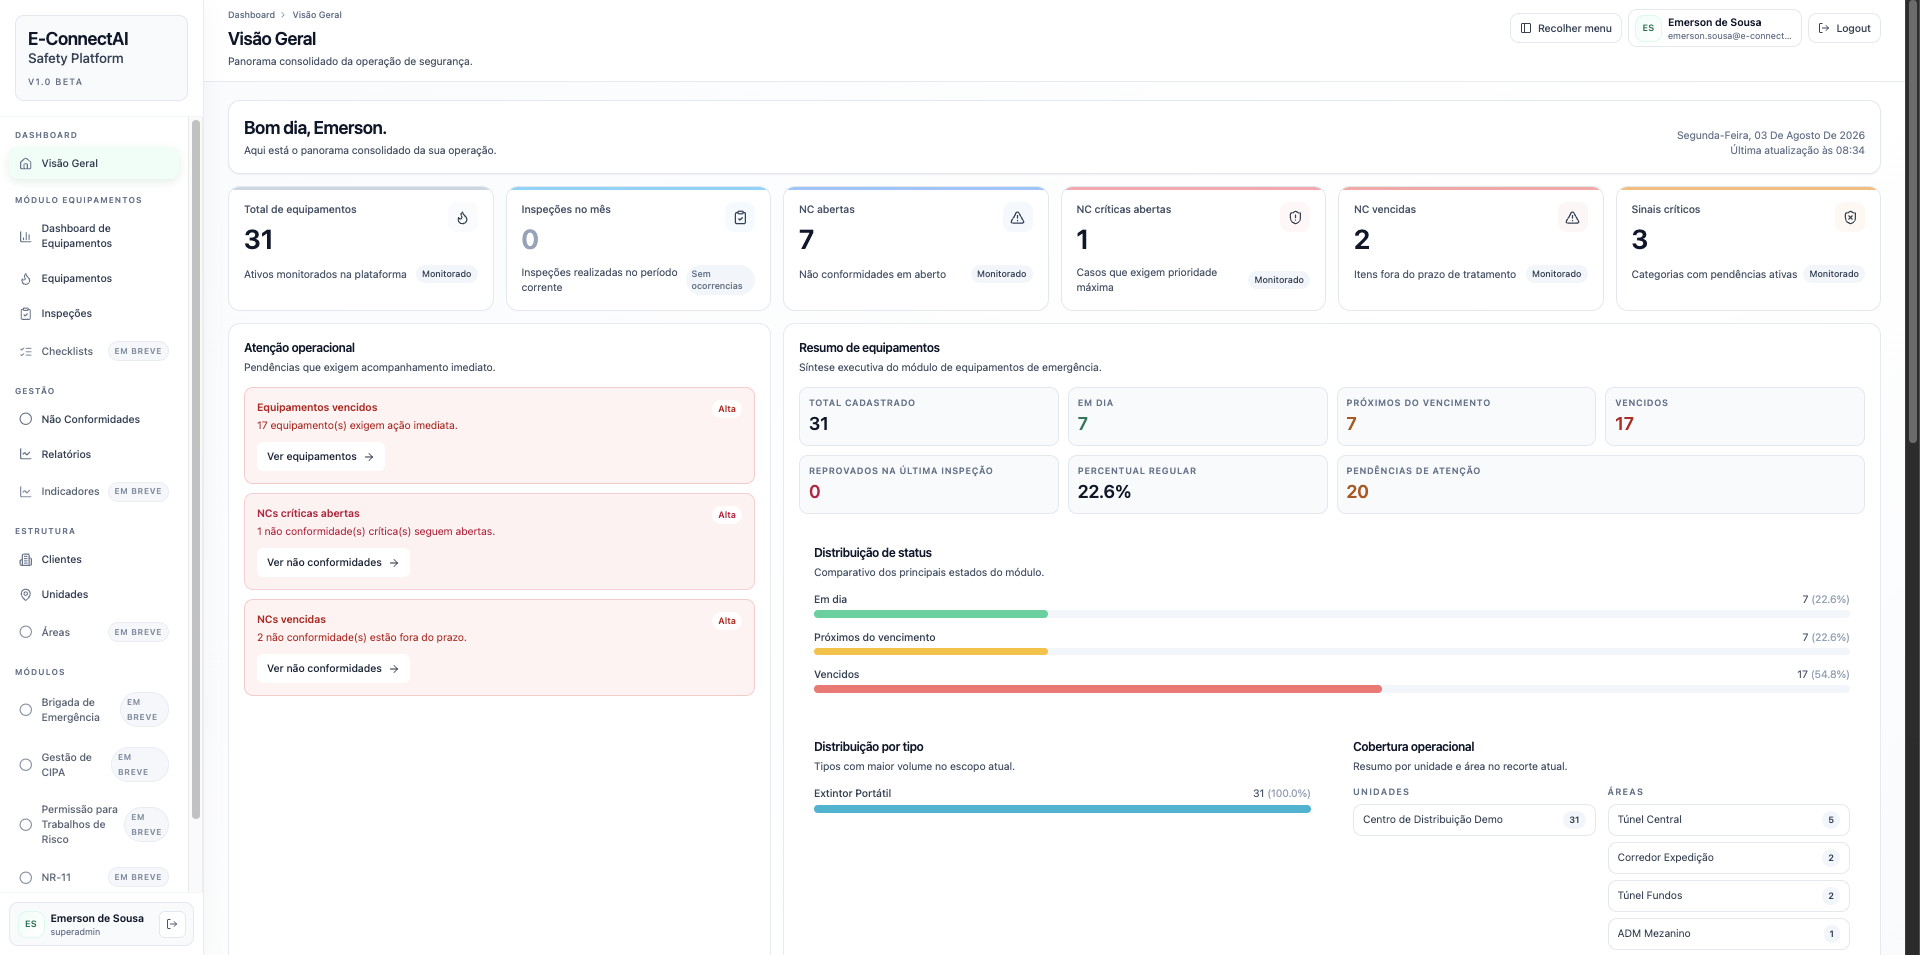
Task: Click Ver não conformidades under NCs vencidas
Action: (333, 669)
